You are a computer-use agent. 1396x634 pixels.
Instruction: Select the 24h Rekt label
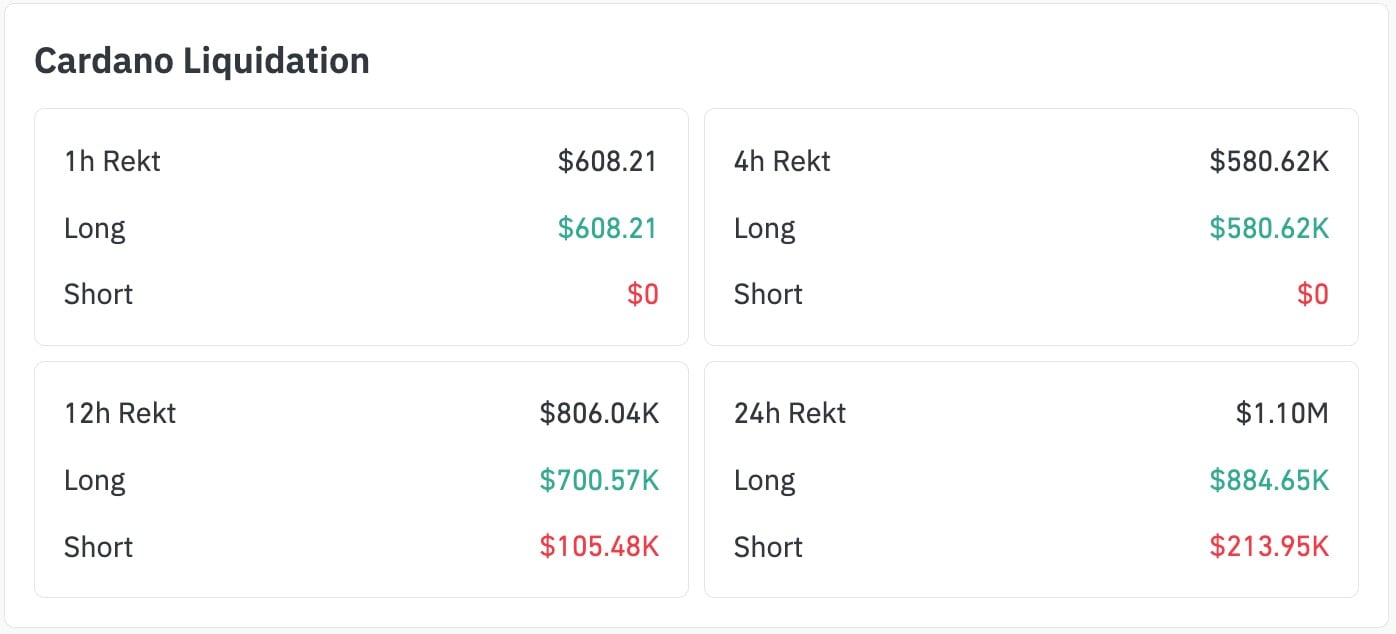[790, 413]
